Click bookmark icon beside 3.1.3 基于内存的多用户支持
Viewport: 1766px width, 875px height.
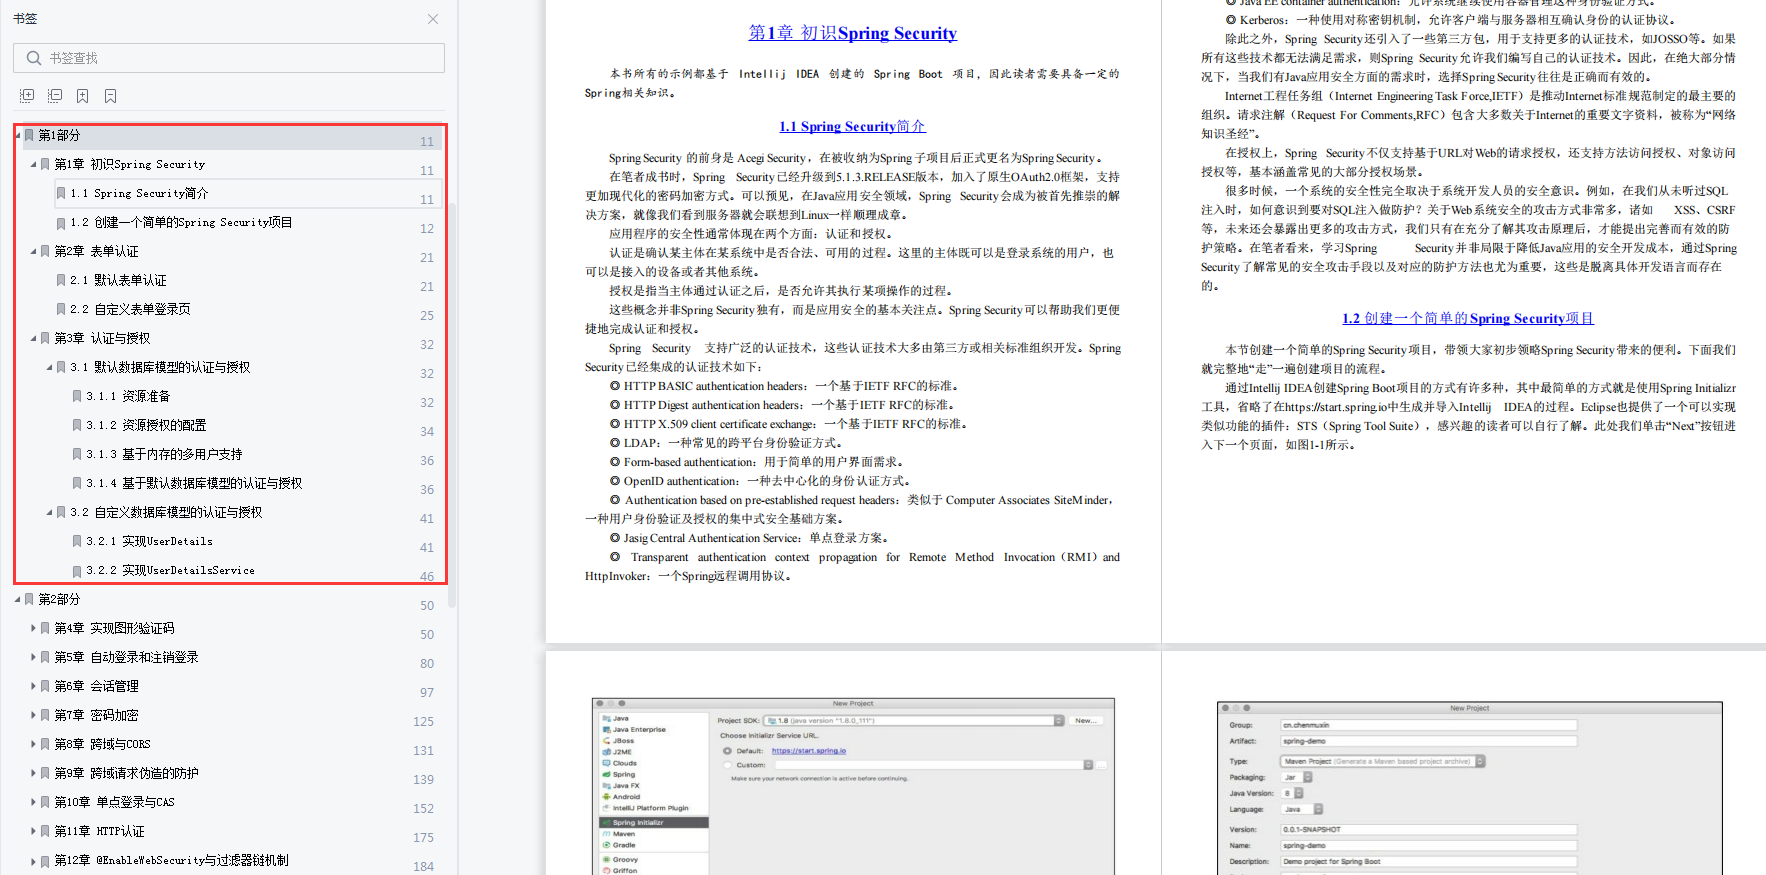(x=77, y=455)
